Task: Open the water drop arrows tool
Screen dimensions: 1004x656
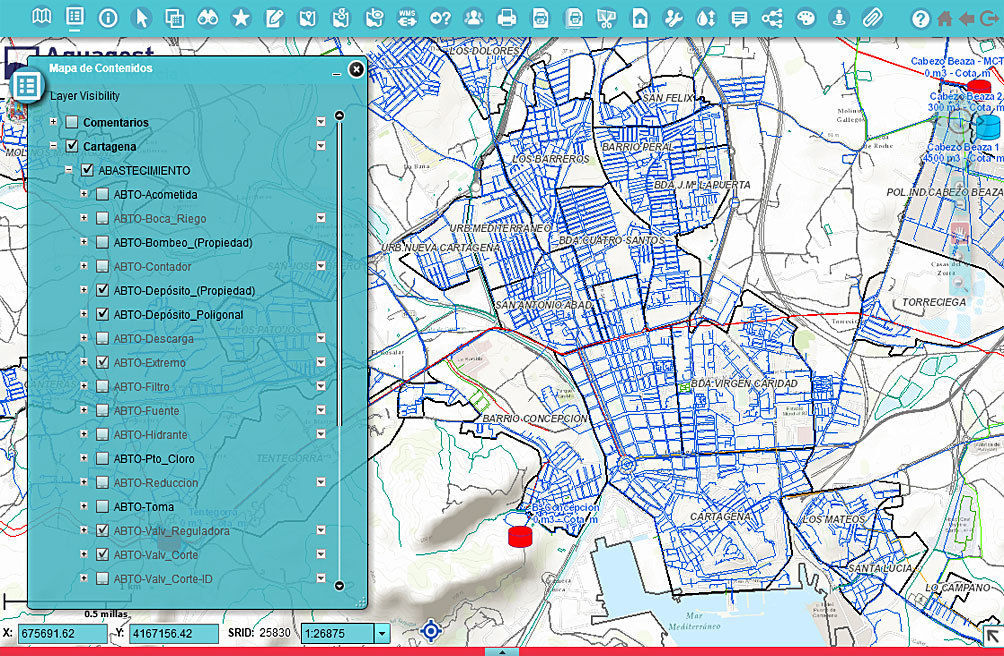Action: tap(706, 18)
